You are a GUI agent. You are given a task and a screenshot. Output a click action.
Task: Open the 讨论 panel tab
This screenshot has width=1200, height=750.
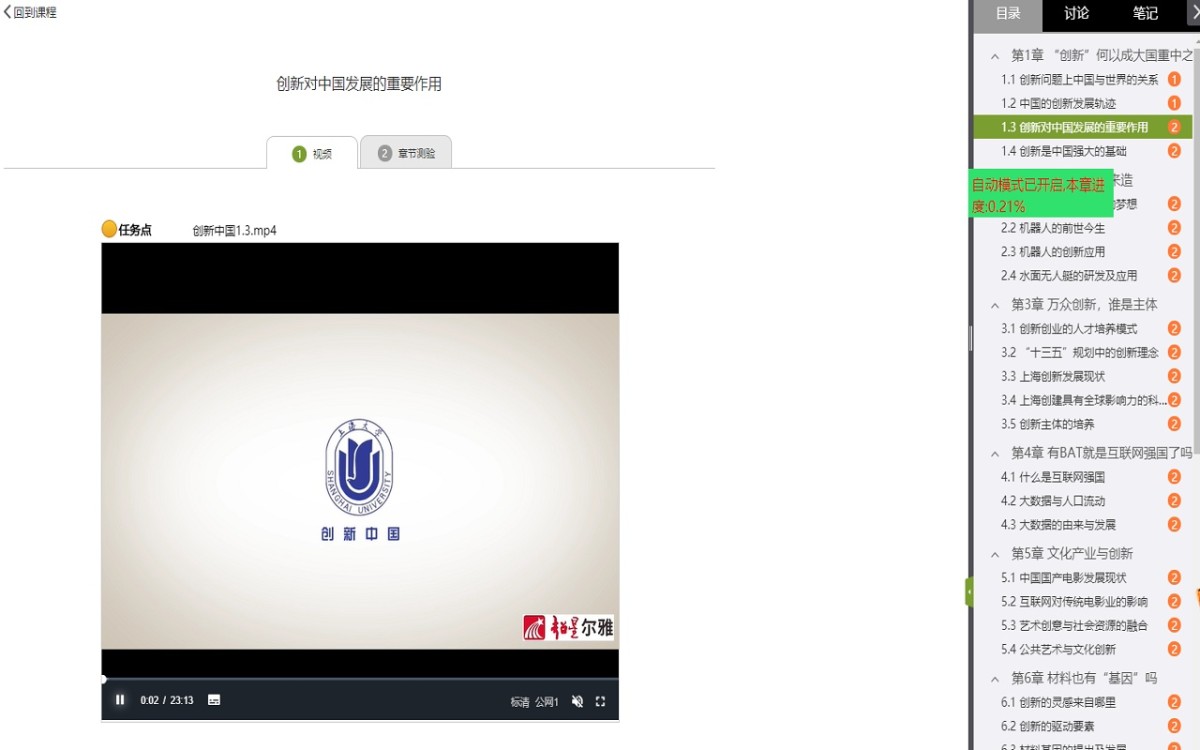pyautogui.click(x=1076, y=14)
